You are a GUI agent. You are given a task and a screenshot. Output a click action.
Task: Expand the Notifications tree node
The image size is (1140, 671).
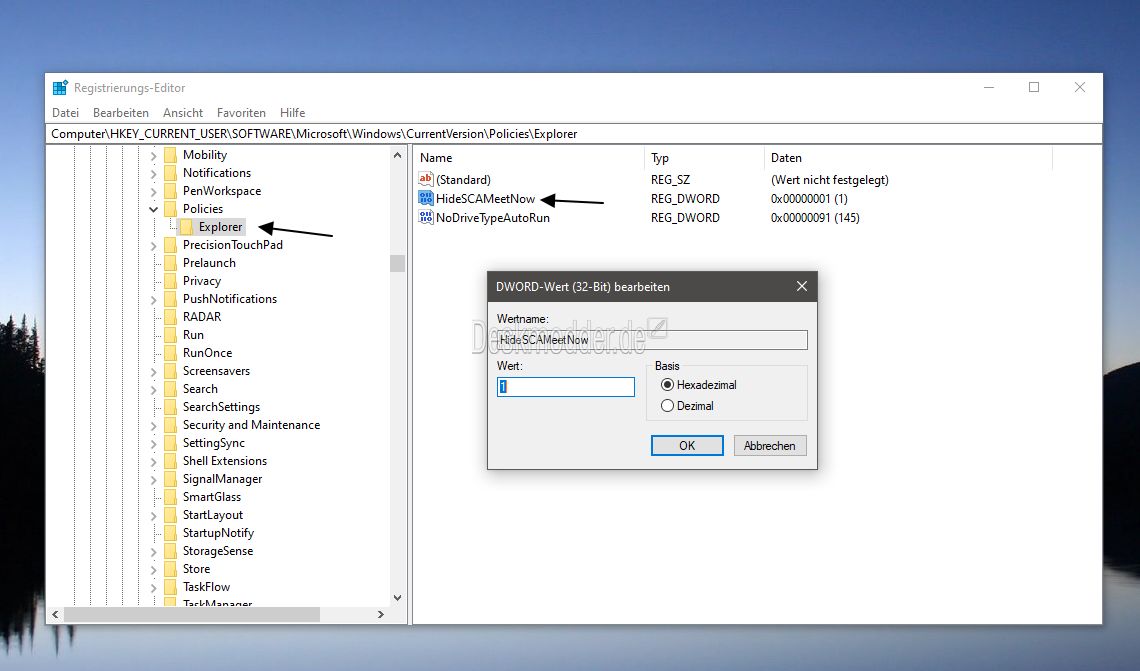coord(153,174)
